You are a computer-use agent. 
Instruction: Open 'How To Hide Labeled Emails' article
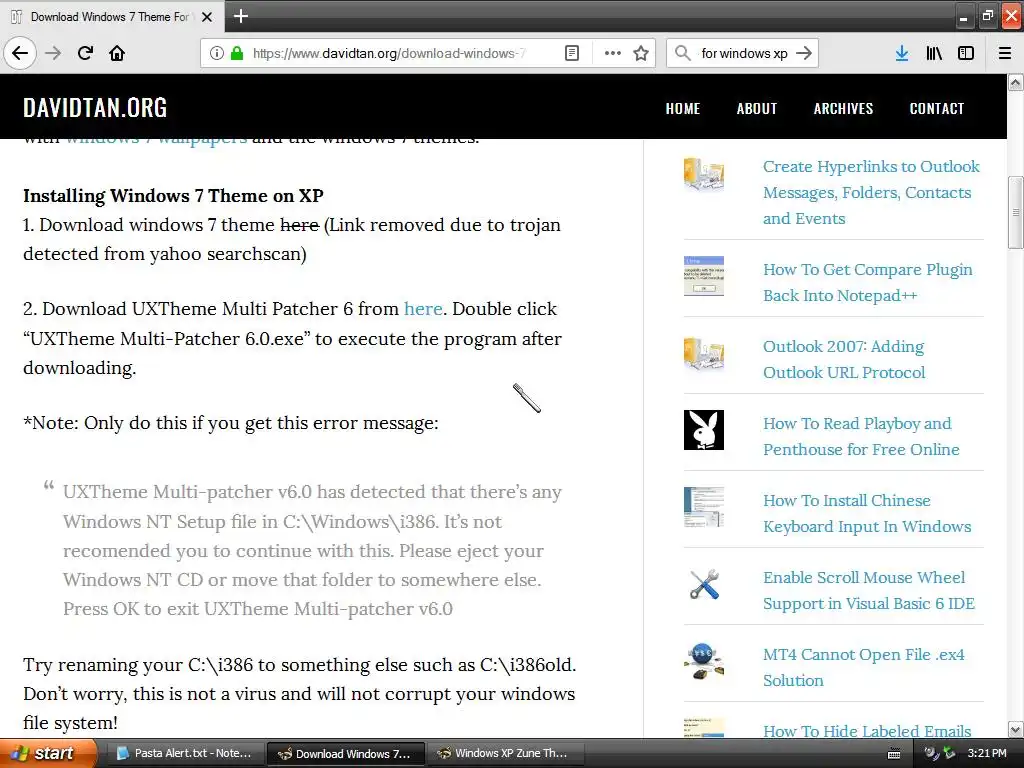click(867, 731)
